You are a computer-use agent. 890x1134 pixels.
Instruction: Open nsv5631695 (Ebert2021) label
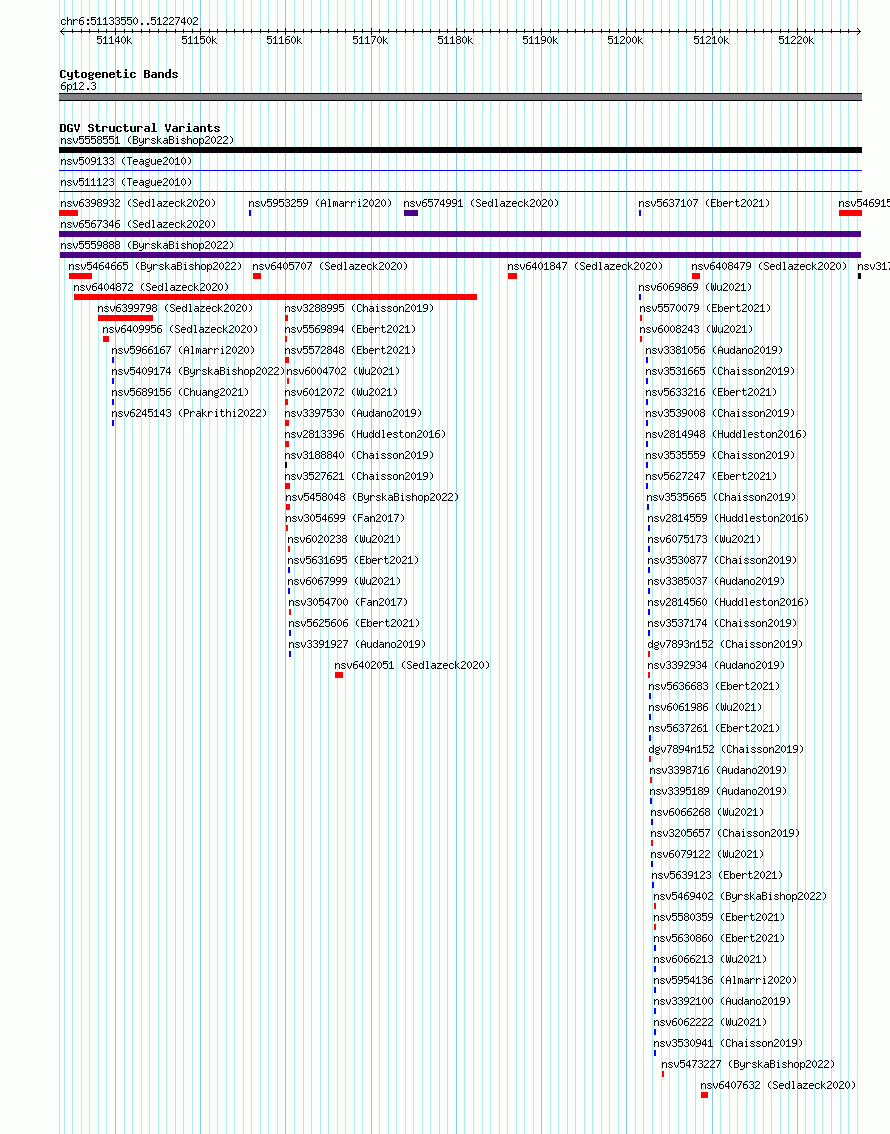pos(353,560)
